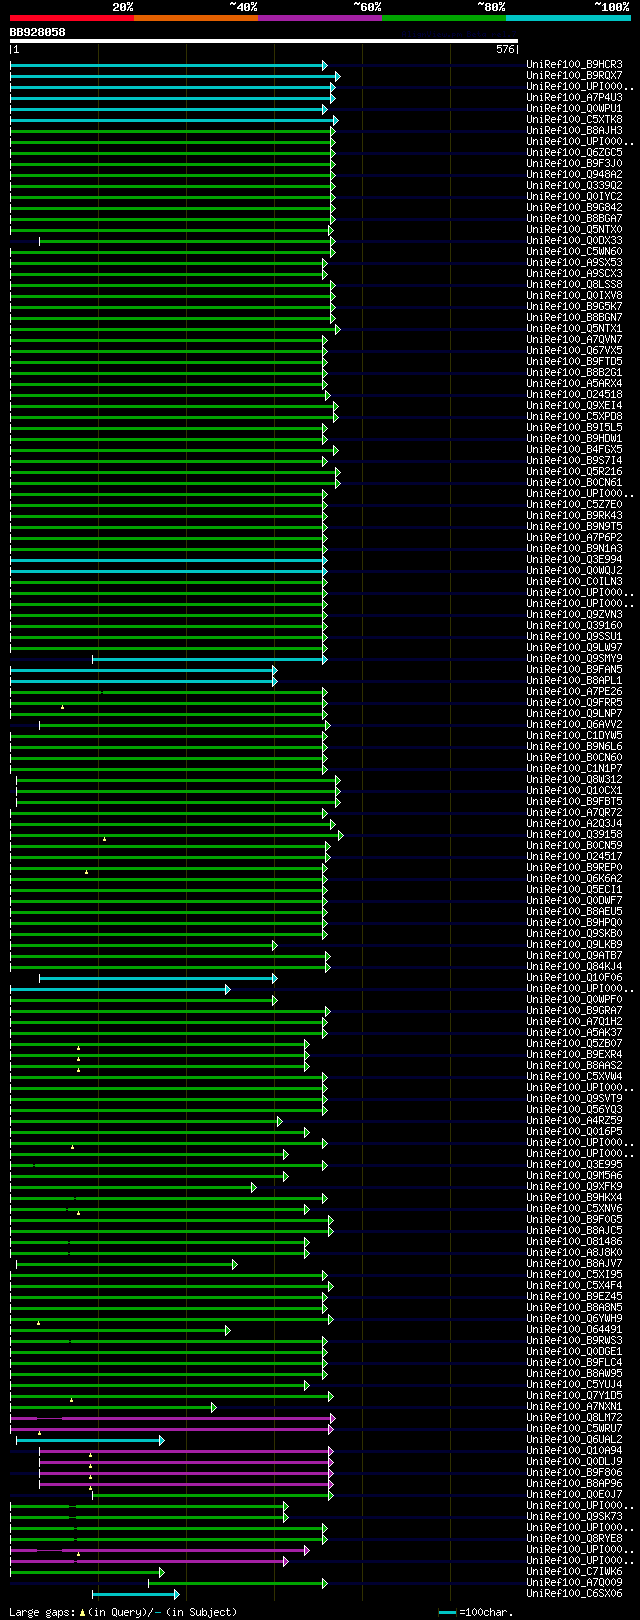Open hit UniRef100_Q0WPU1

tap(574, 109)
